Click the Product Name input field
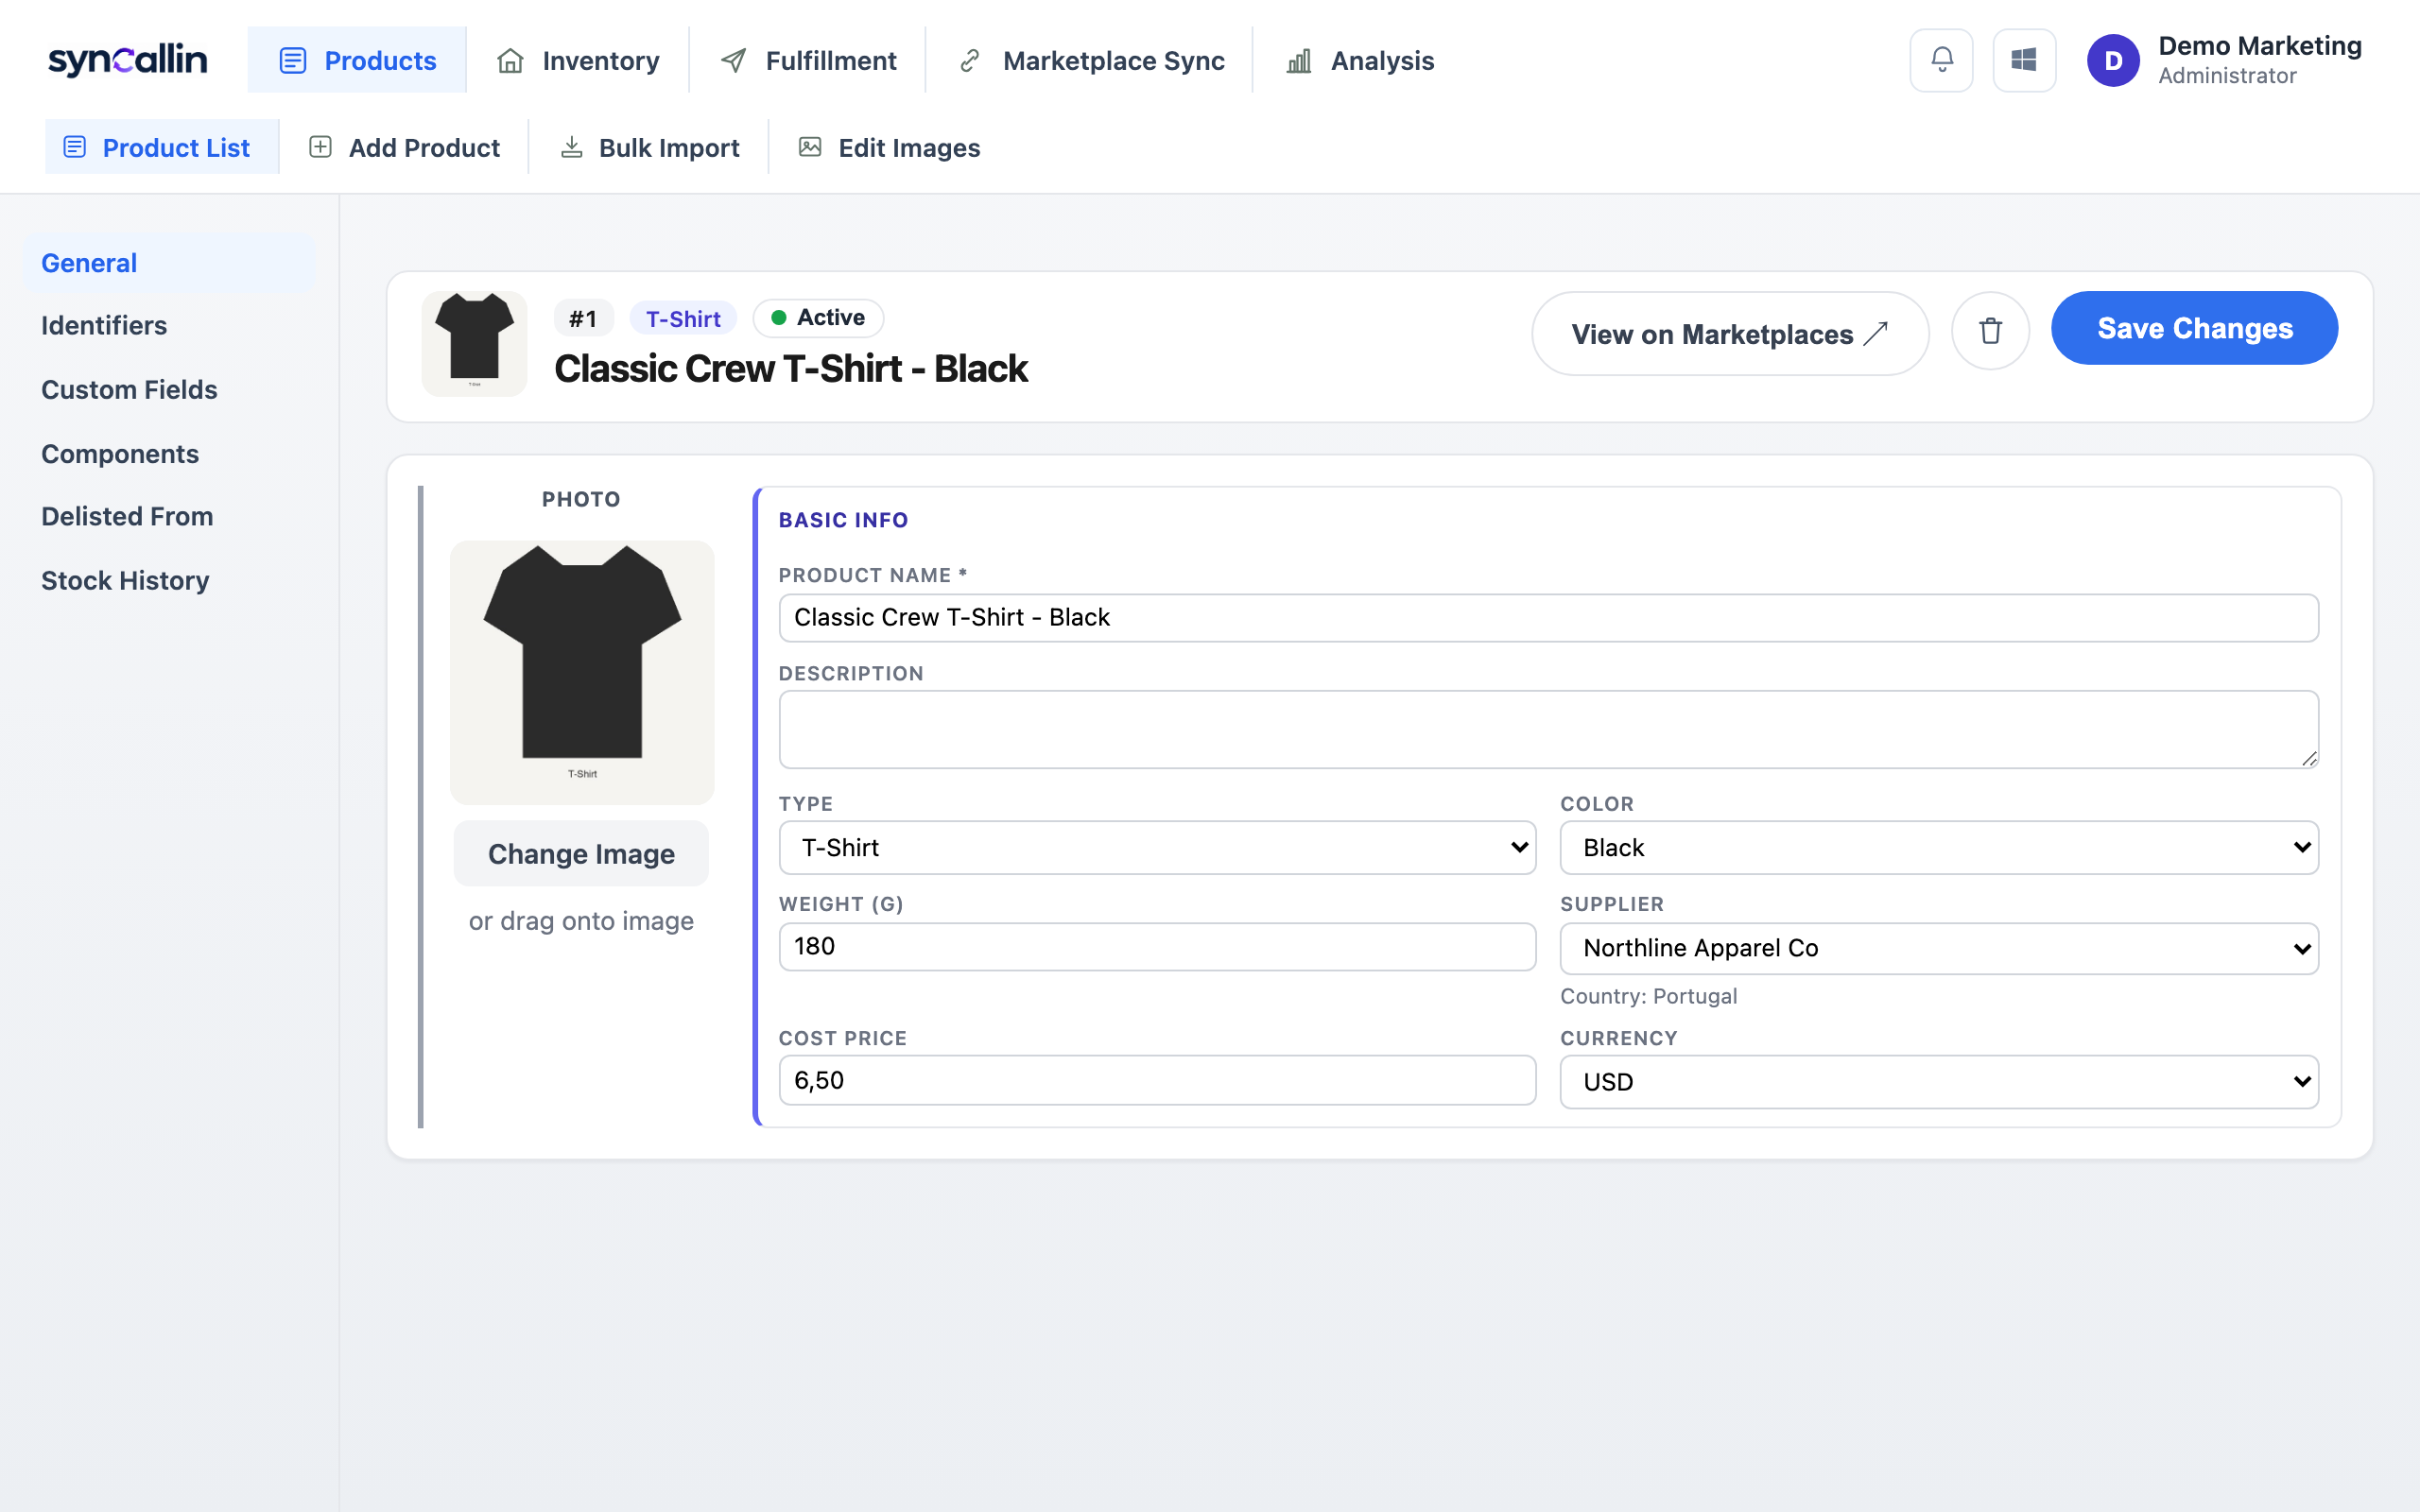 point(1548,618)
